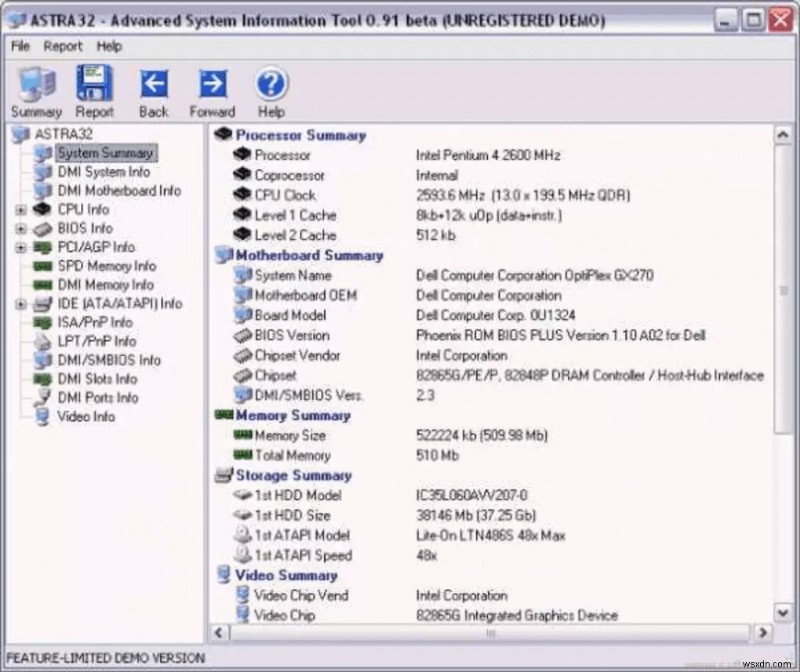Open the File menu
Viewport: 800px width, 672px height.
[20, 46]
